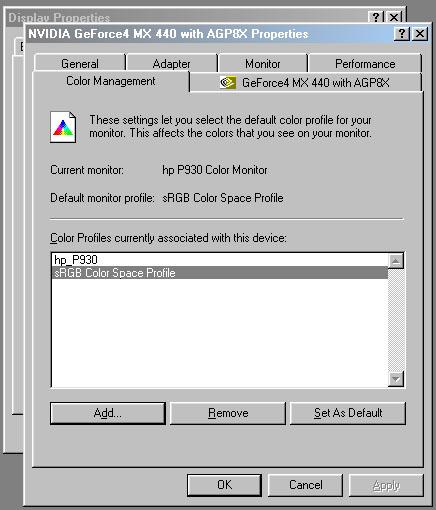The width and height of the screenshot is (436, 510).
Task: Confirm with the OK button
Action: pos(224,485)
